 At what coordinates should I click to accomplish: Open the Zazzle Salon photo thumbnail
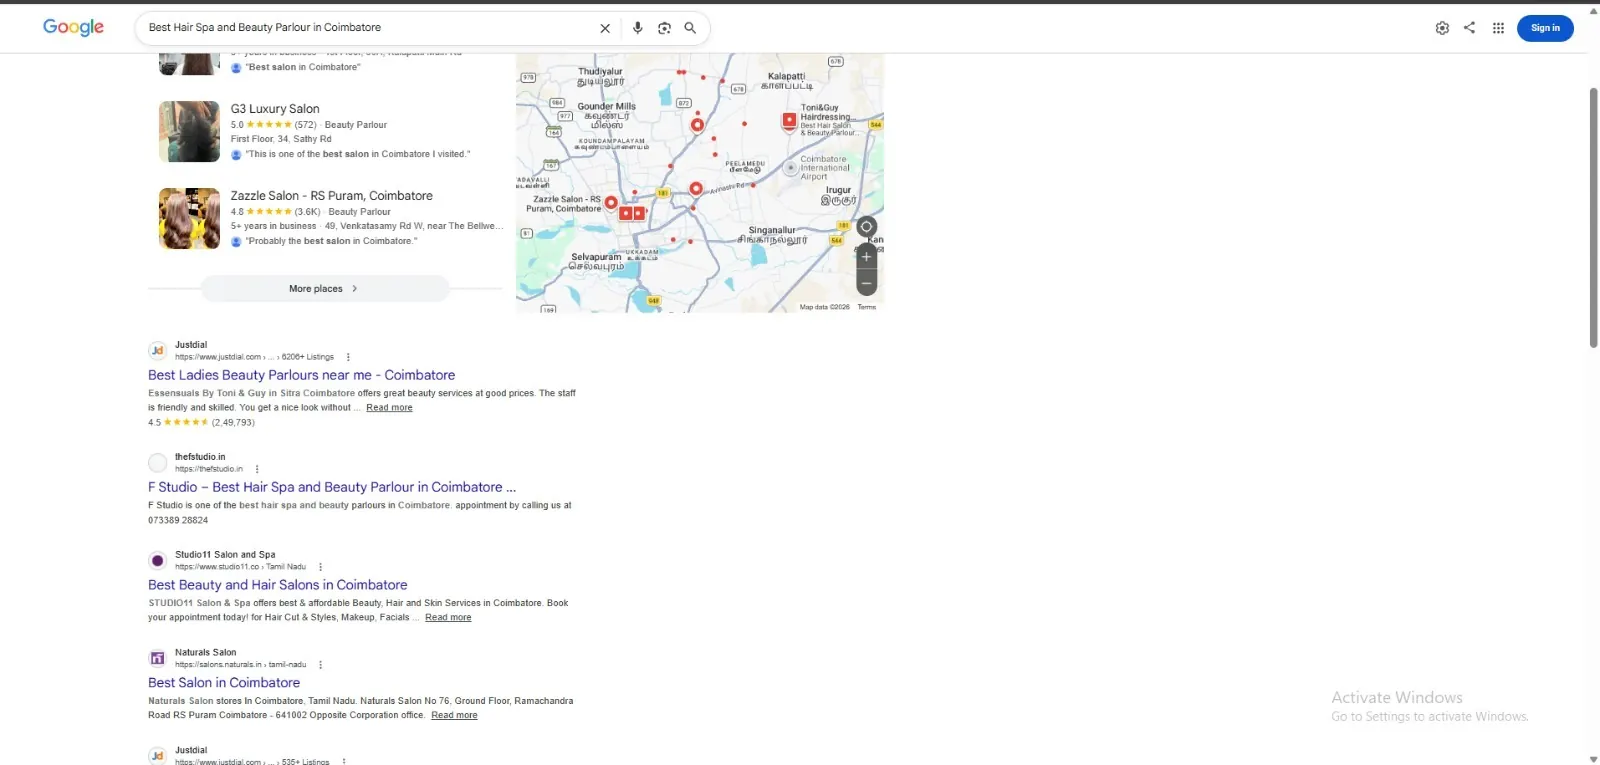tap(189, 218)
